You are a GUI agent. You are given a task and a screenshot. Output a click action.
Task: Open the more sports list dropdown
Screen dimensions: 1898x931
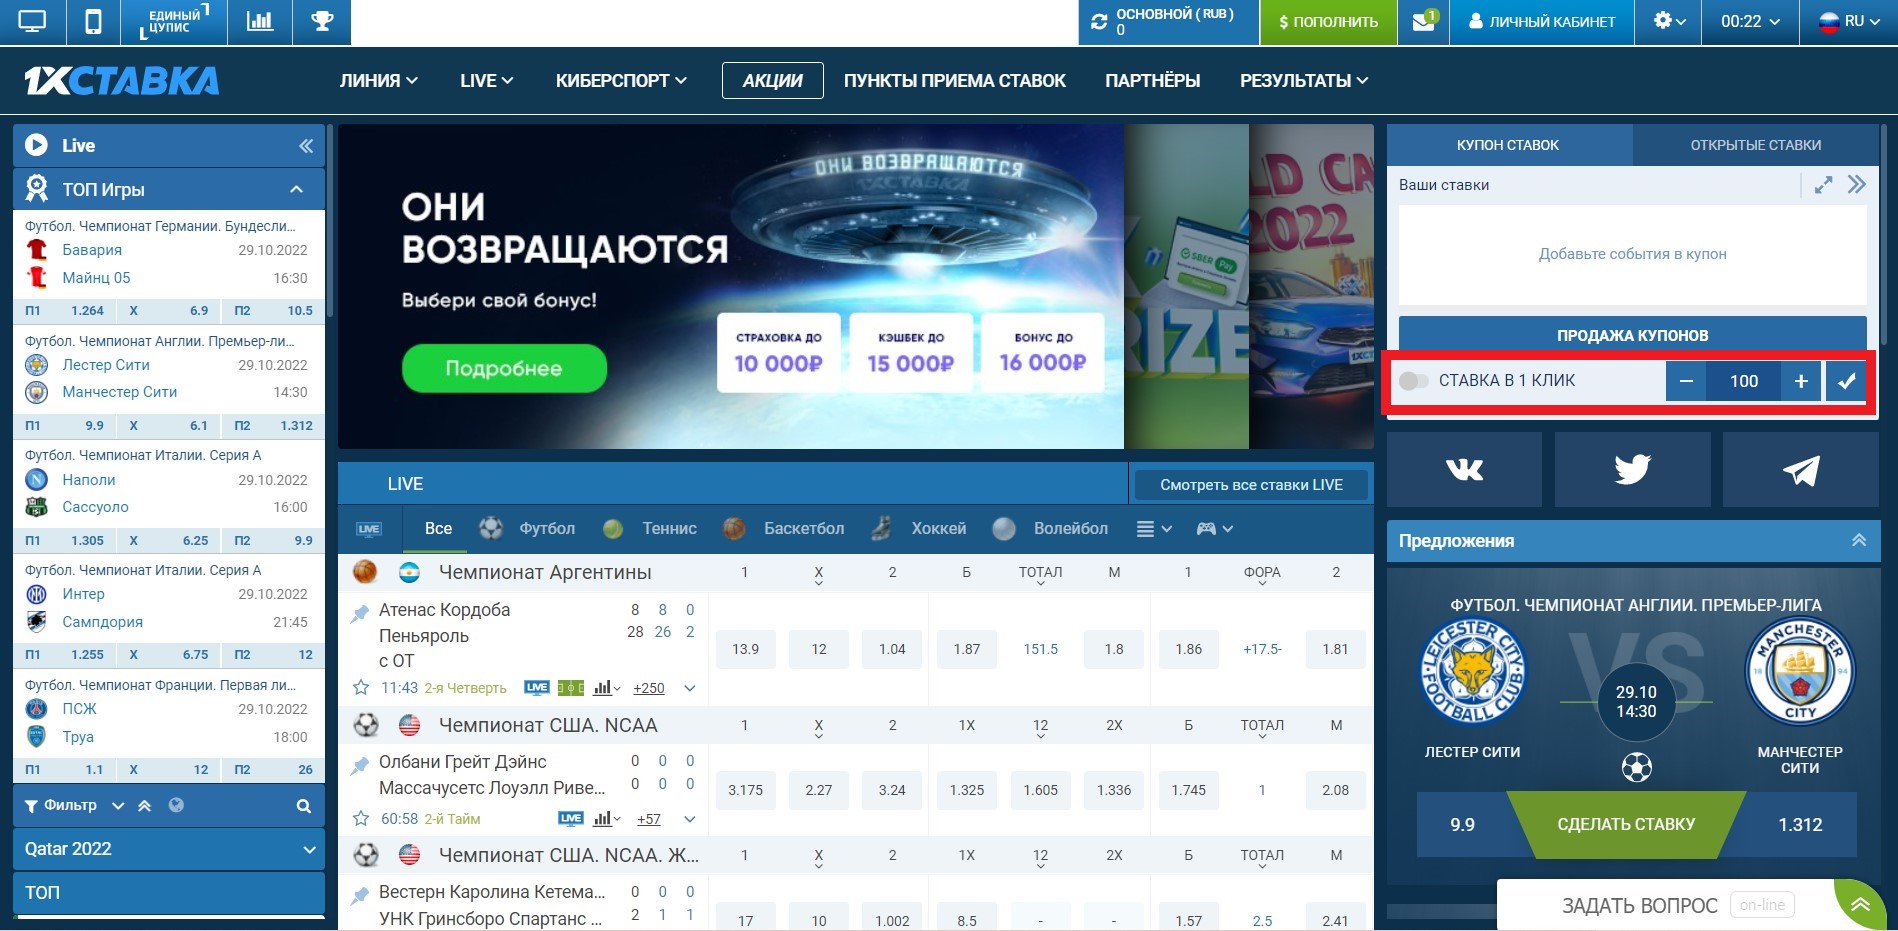[x=1154, y=529]
